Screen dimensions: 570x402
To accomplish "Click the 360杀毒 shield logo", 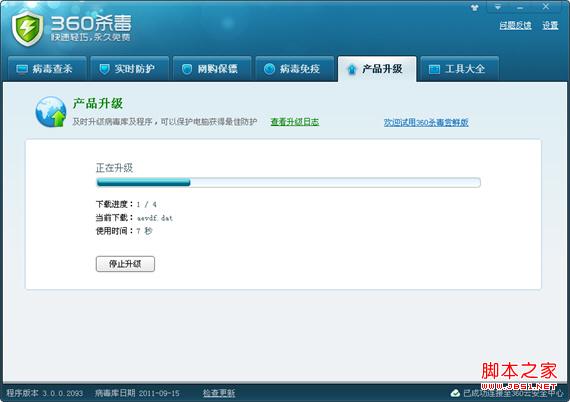I will point(27,29).
